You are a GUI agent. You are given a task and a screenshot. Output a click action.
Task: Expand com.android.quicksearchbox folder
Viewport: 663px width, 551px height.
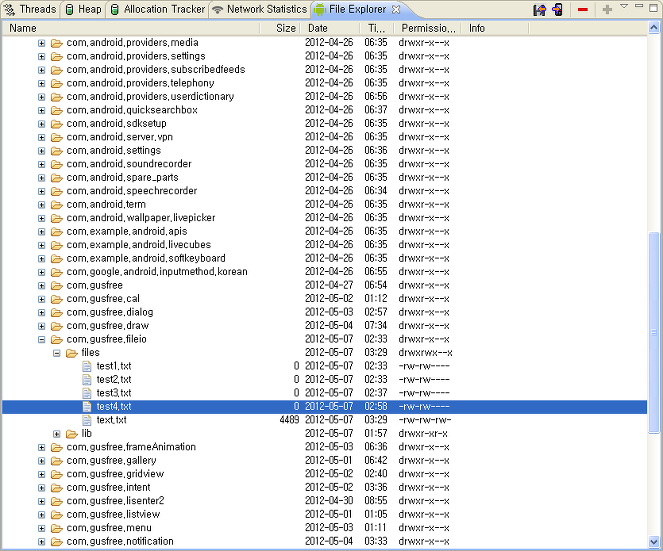[41, 111]
